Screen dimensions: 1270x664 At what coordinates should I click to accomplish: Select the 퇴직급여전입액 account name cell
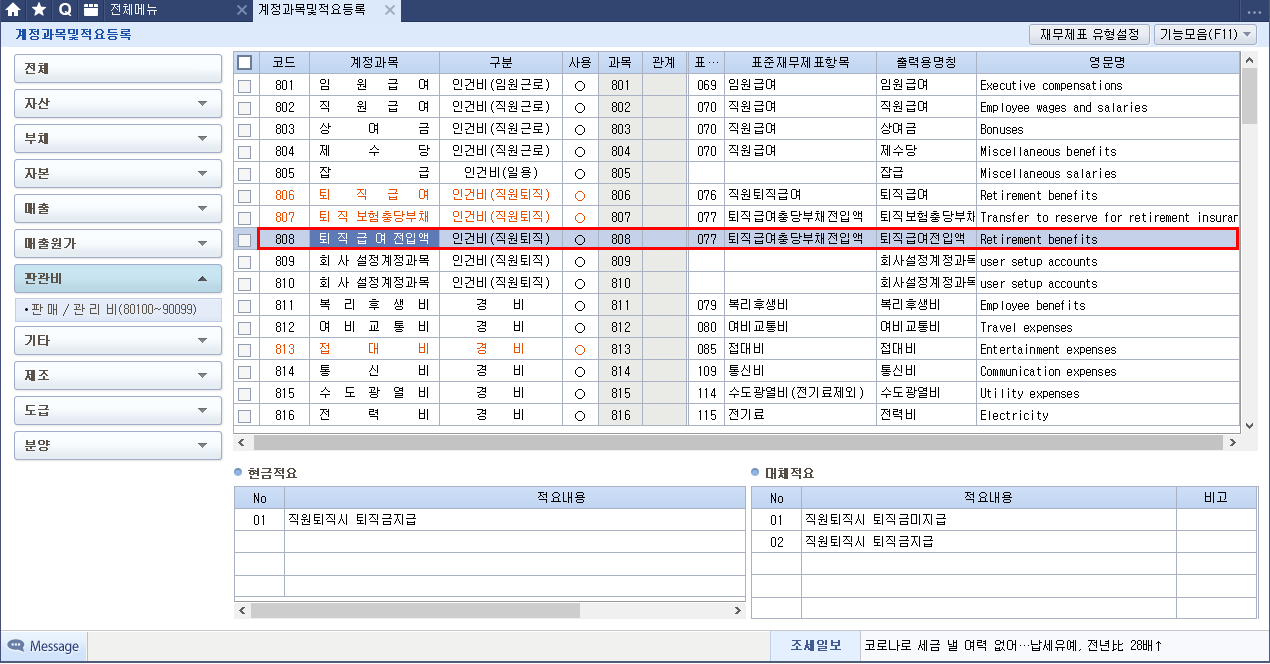374,239
